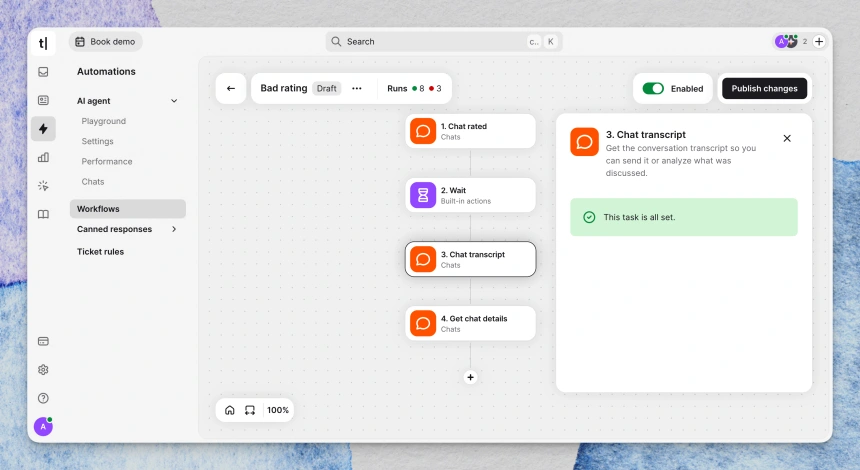This screenshot has width=860, height=470.
Task: Open the settings gear icon
Action: pyautogui.click(x=43, y=370)
